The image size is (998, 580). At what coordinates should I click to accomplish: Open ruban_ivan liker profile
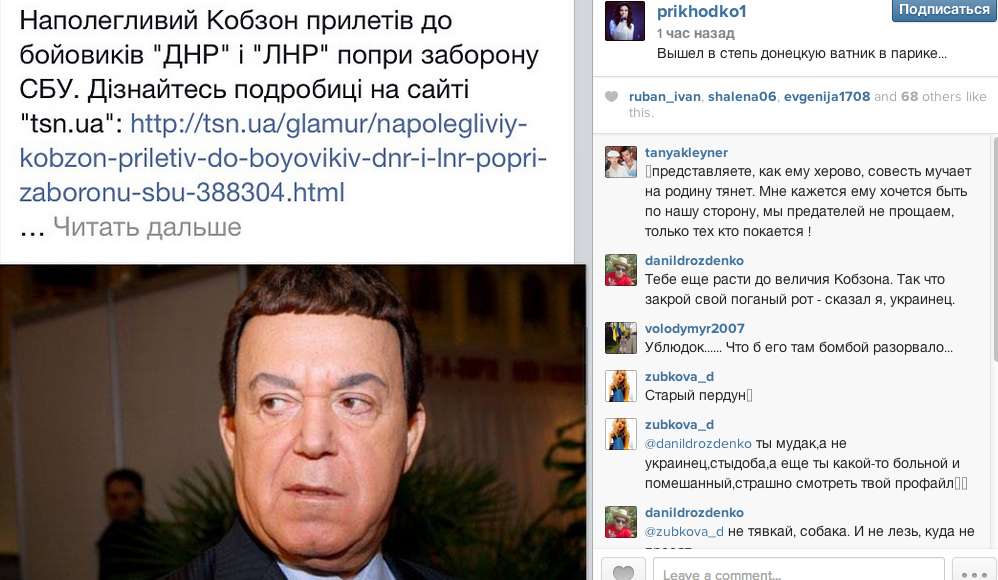[664, 97]
